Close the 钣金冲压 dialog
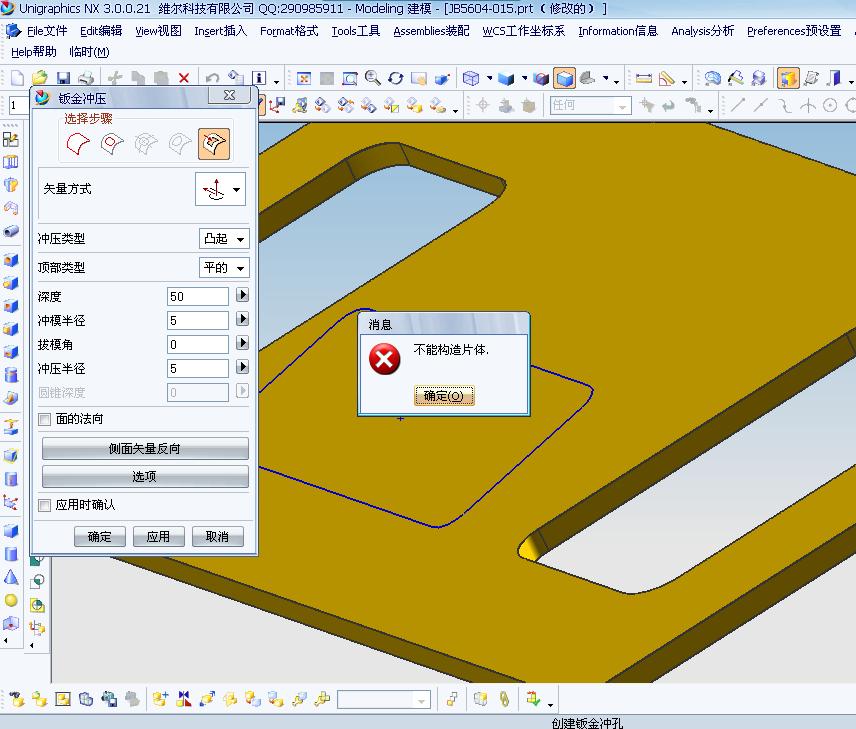The width and height of the screenshot is (856, 729). click(229, 95)
